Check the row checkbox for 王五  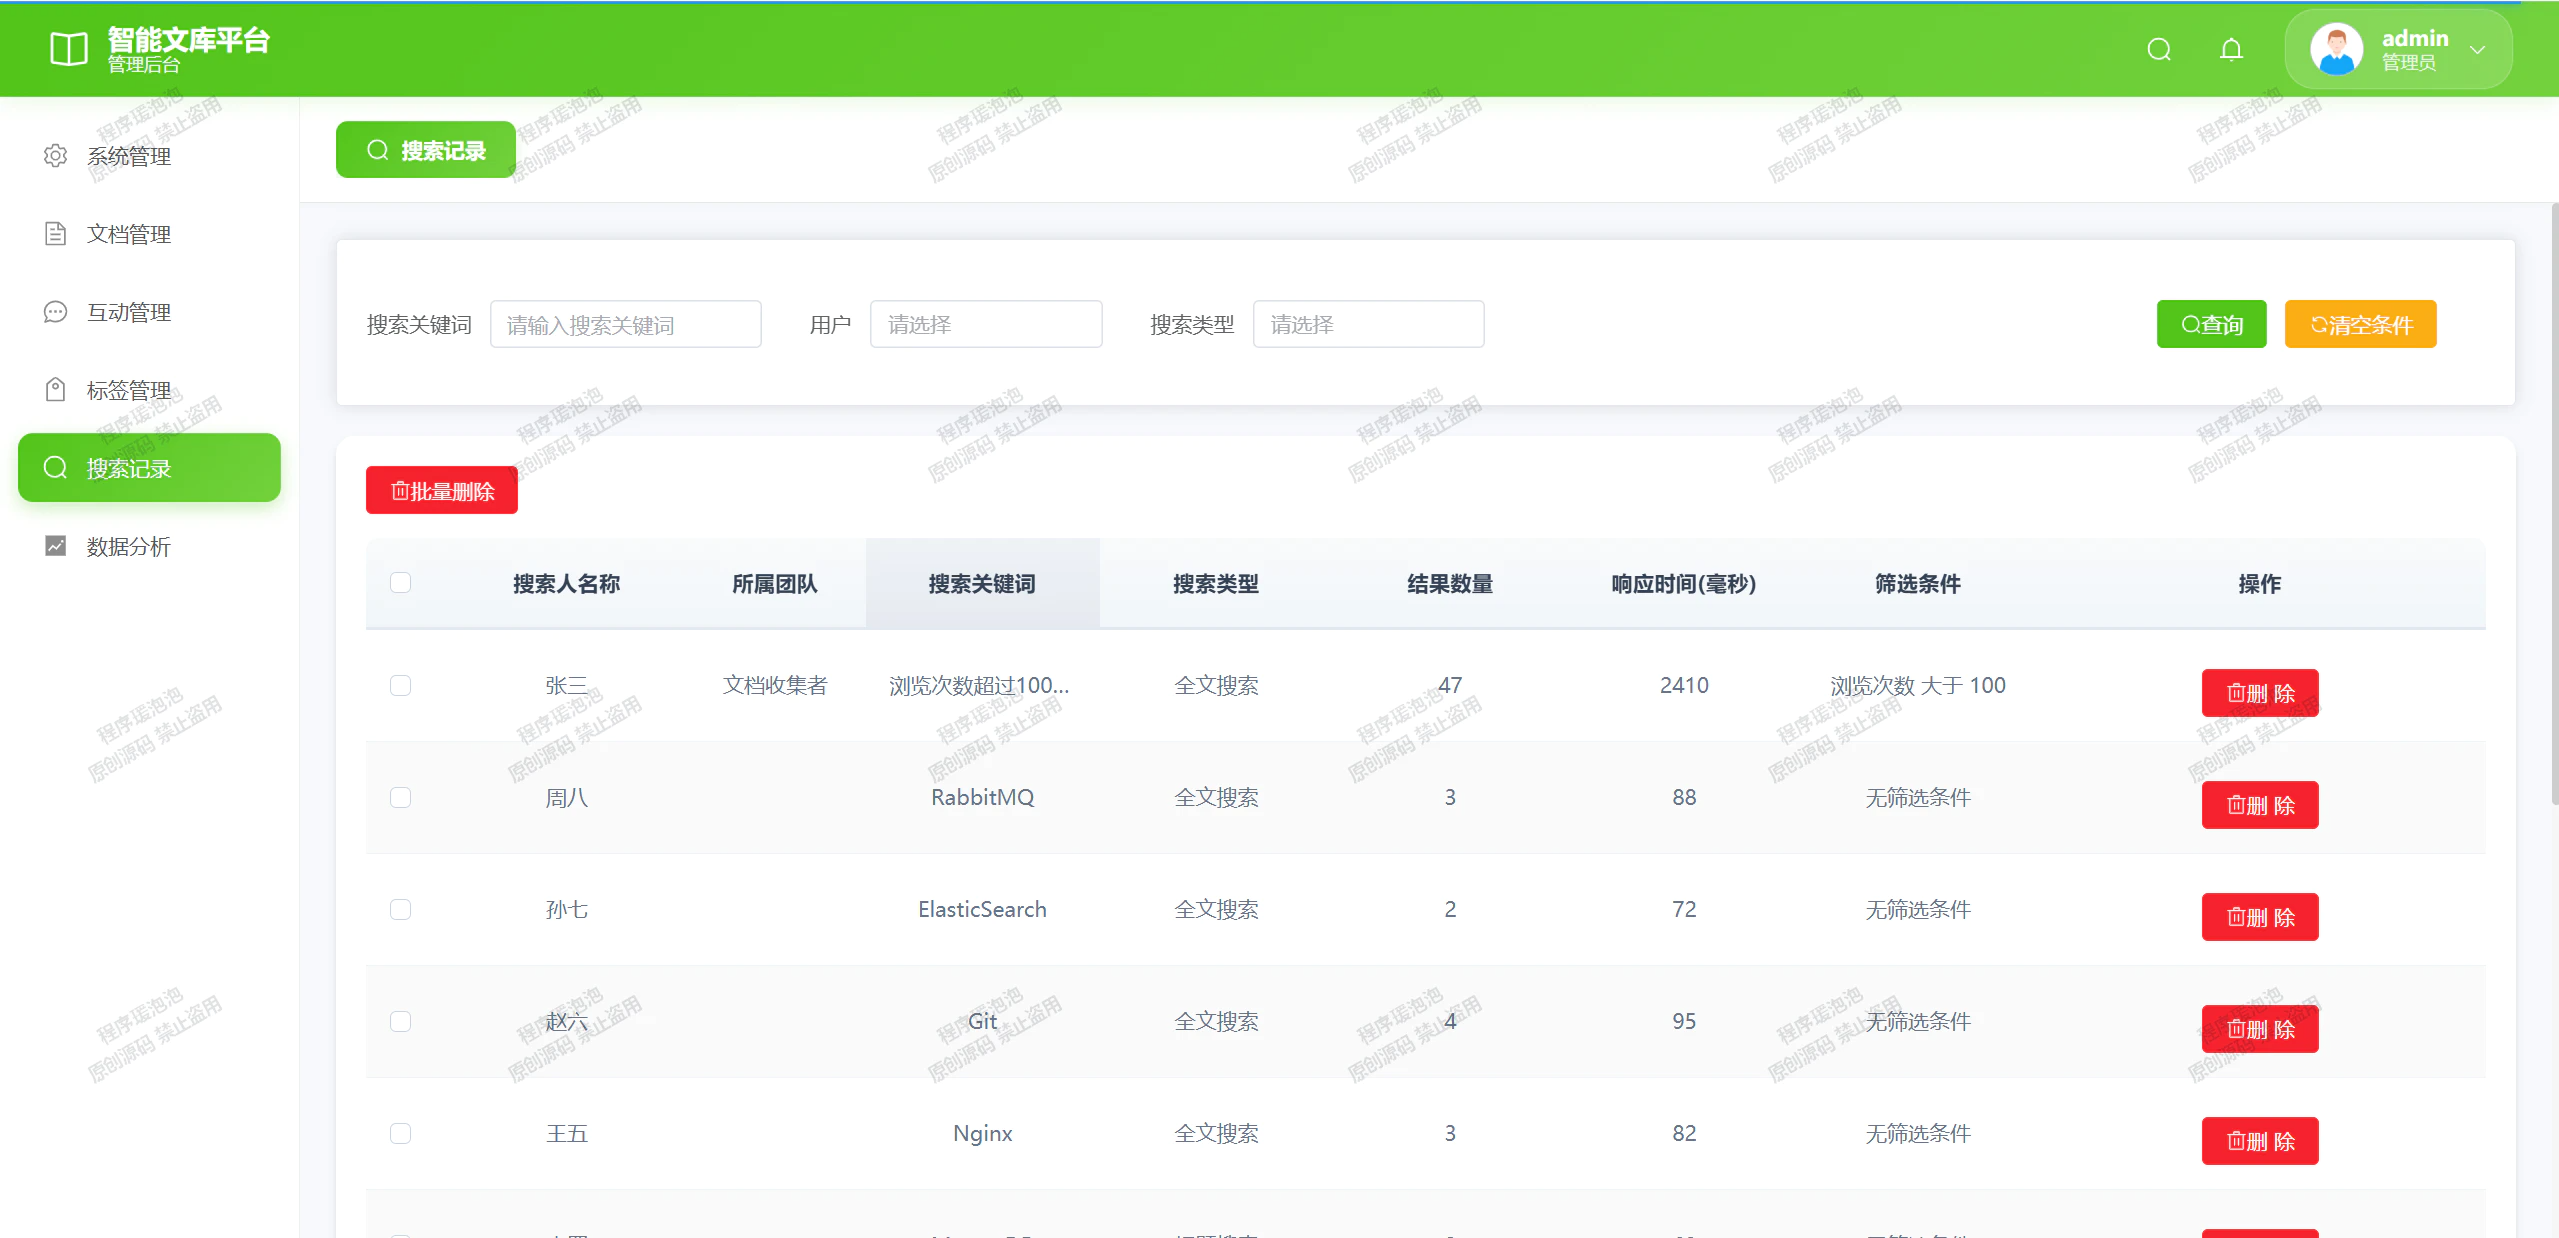(400, 1133)
